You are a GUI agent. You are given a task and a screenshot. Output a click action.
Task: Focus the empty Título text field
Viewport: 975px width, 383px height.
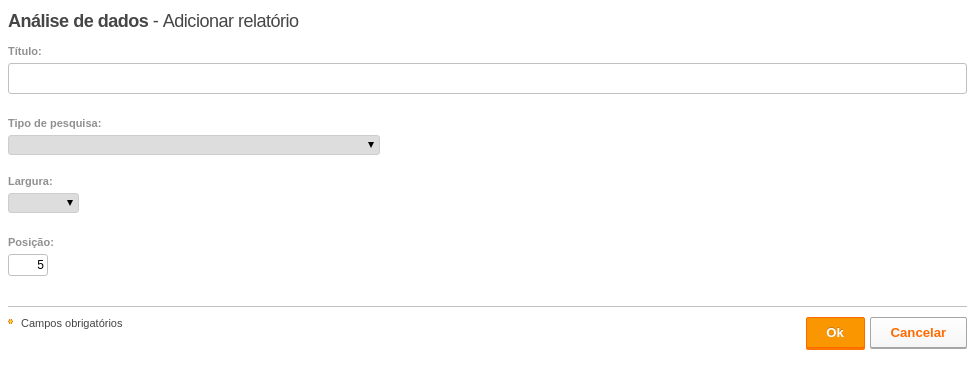(488, 78)
